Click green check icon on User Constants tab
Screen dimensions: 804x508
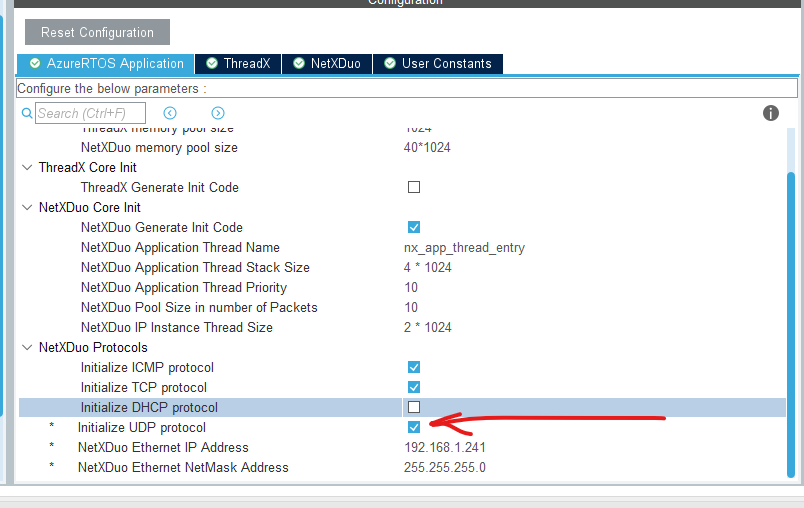coord(390,63)
